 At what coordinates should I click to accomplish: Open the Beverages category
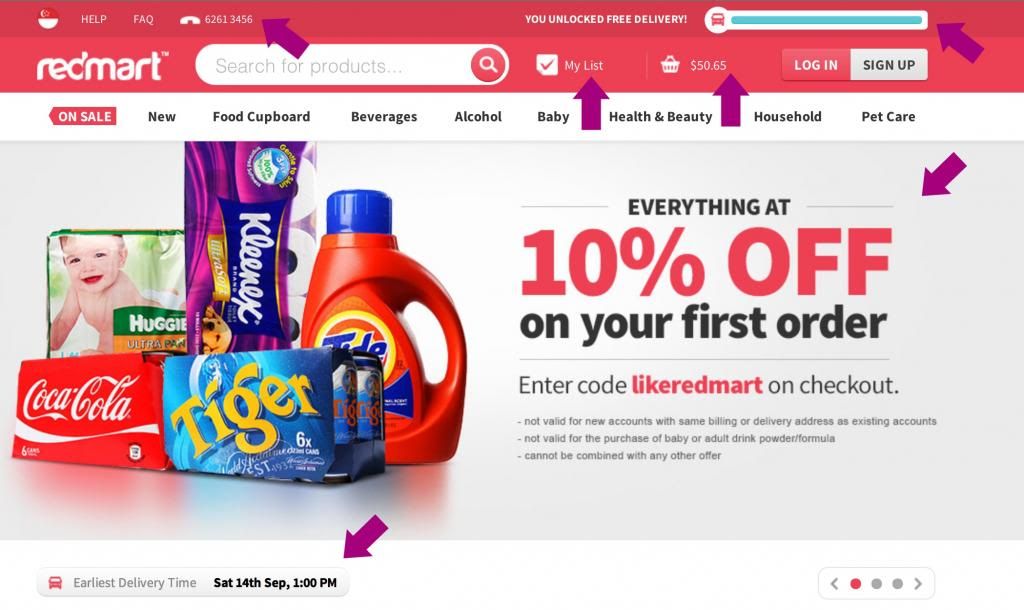[x=384, y=116]
